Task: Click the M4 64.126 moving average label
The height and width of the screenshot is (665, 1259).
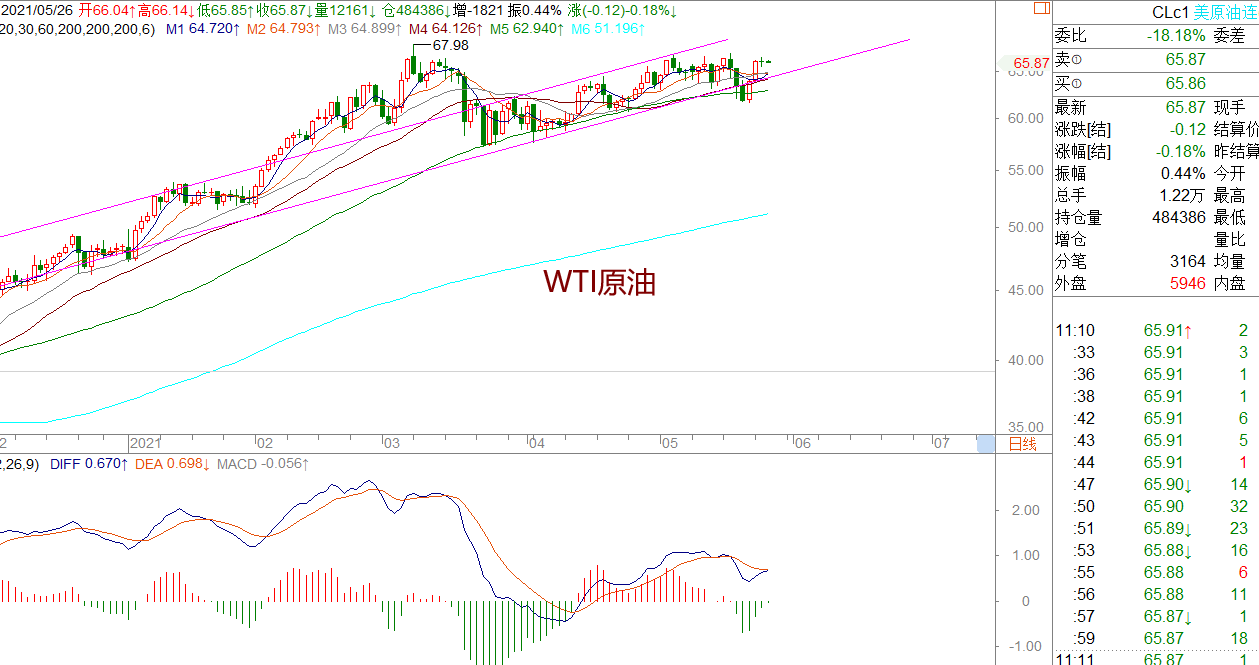Action: [446, 29]
